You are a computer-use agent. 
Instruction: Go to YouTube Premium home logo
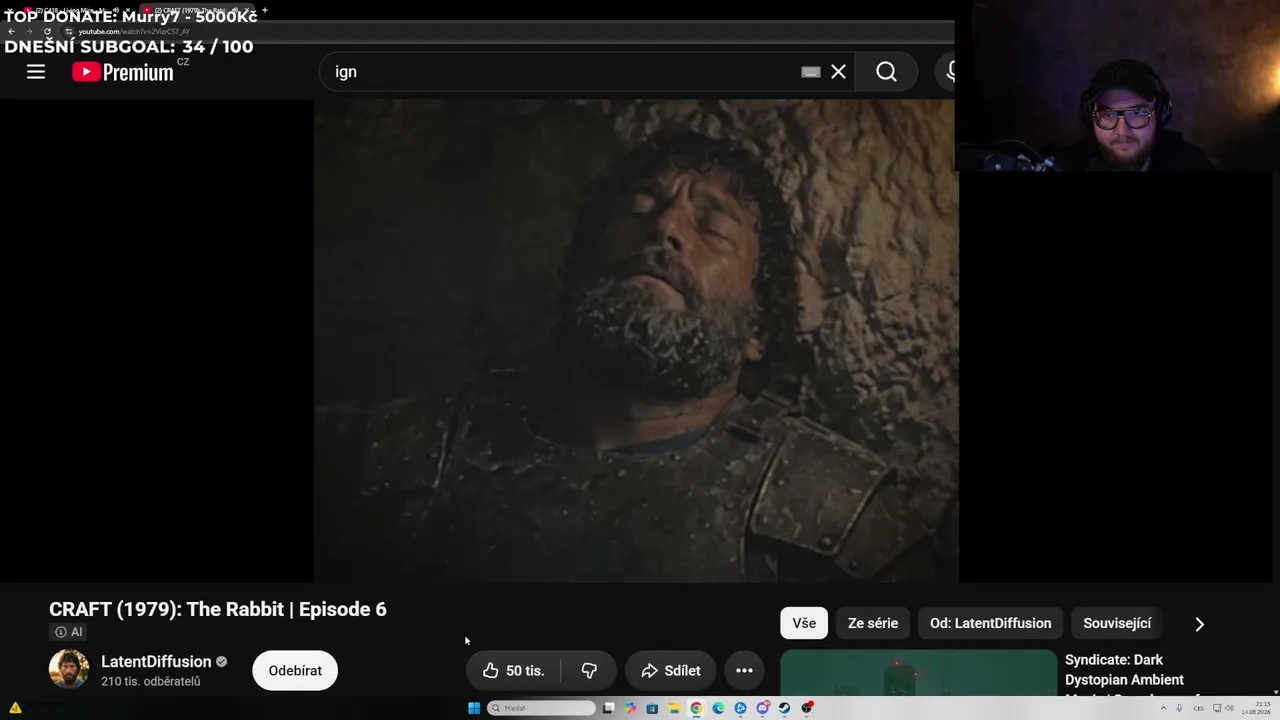[x=123, y=72]
